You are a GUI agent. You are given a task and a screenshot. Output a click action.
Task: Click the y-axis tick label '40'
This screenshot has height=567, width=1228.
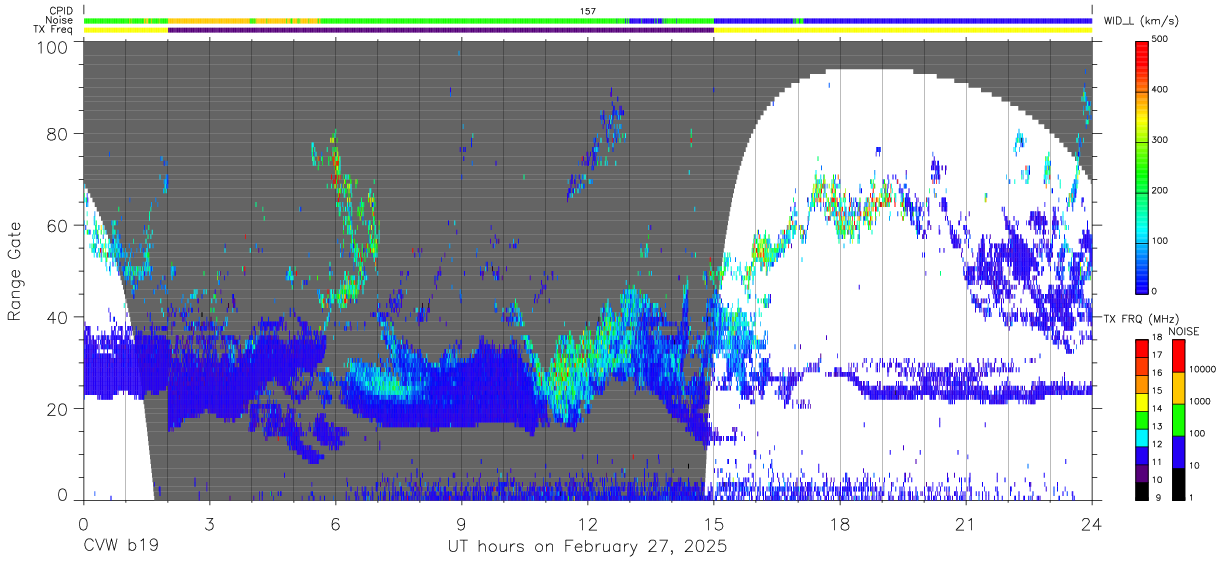(x=59, y=318)
